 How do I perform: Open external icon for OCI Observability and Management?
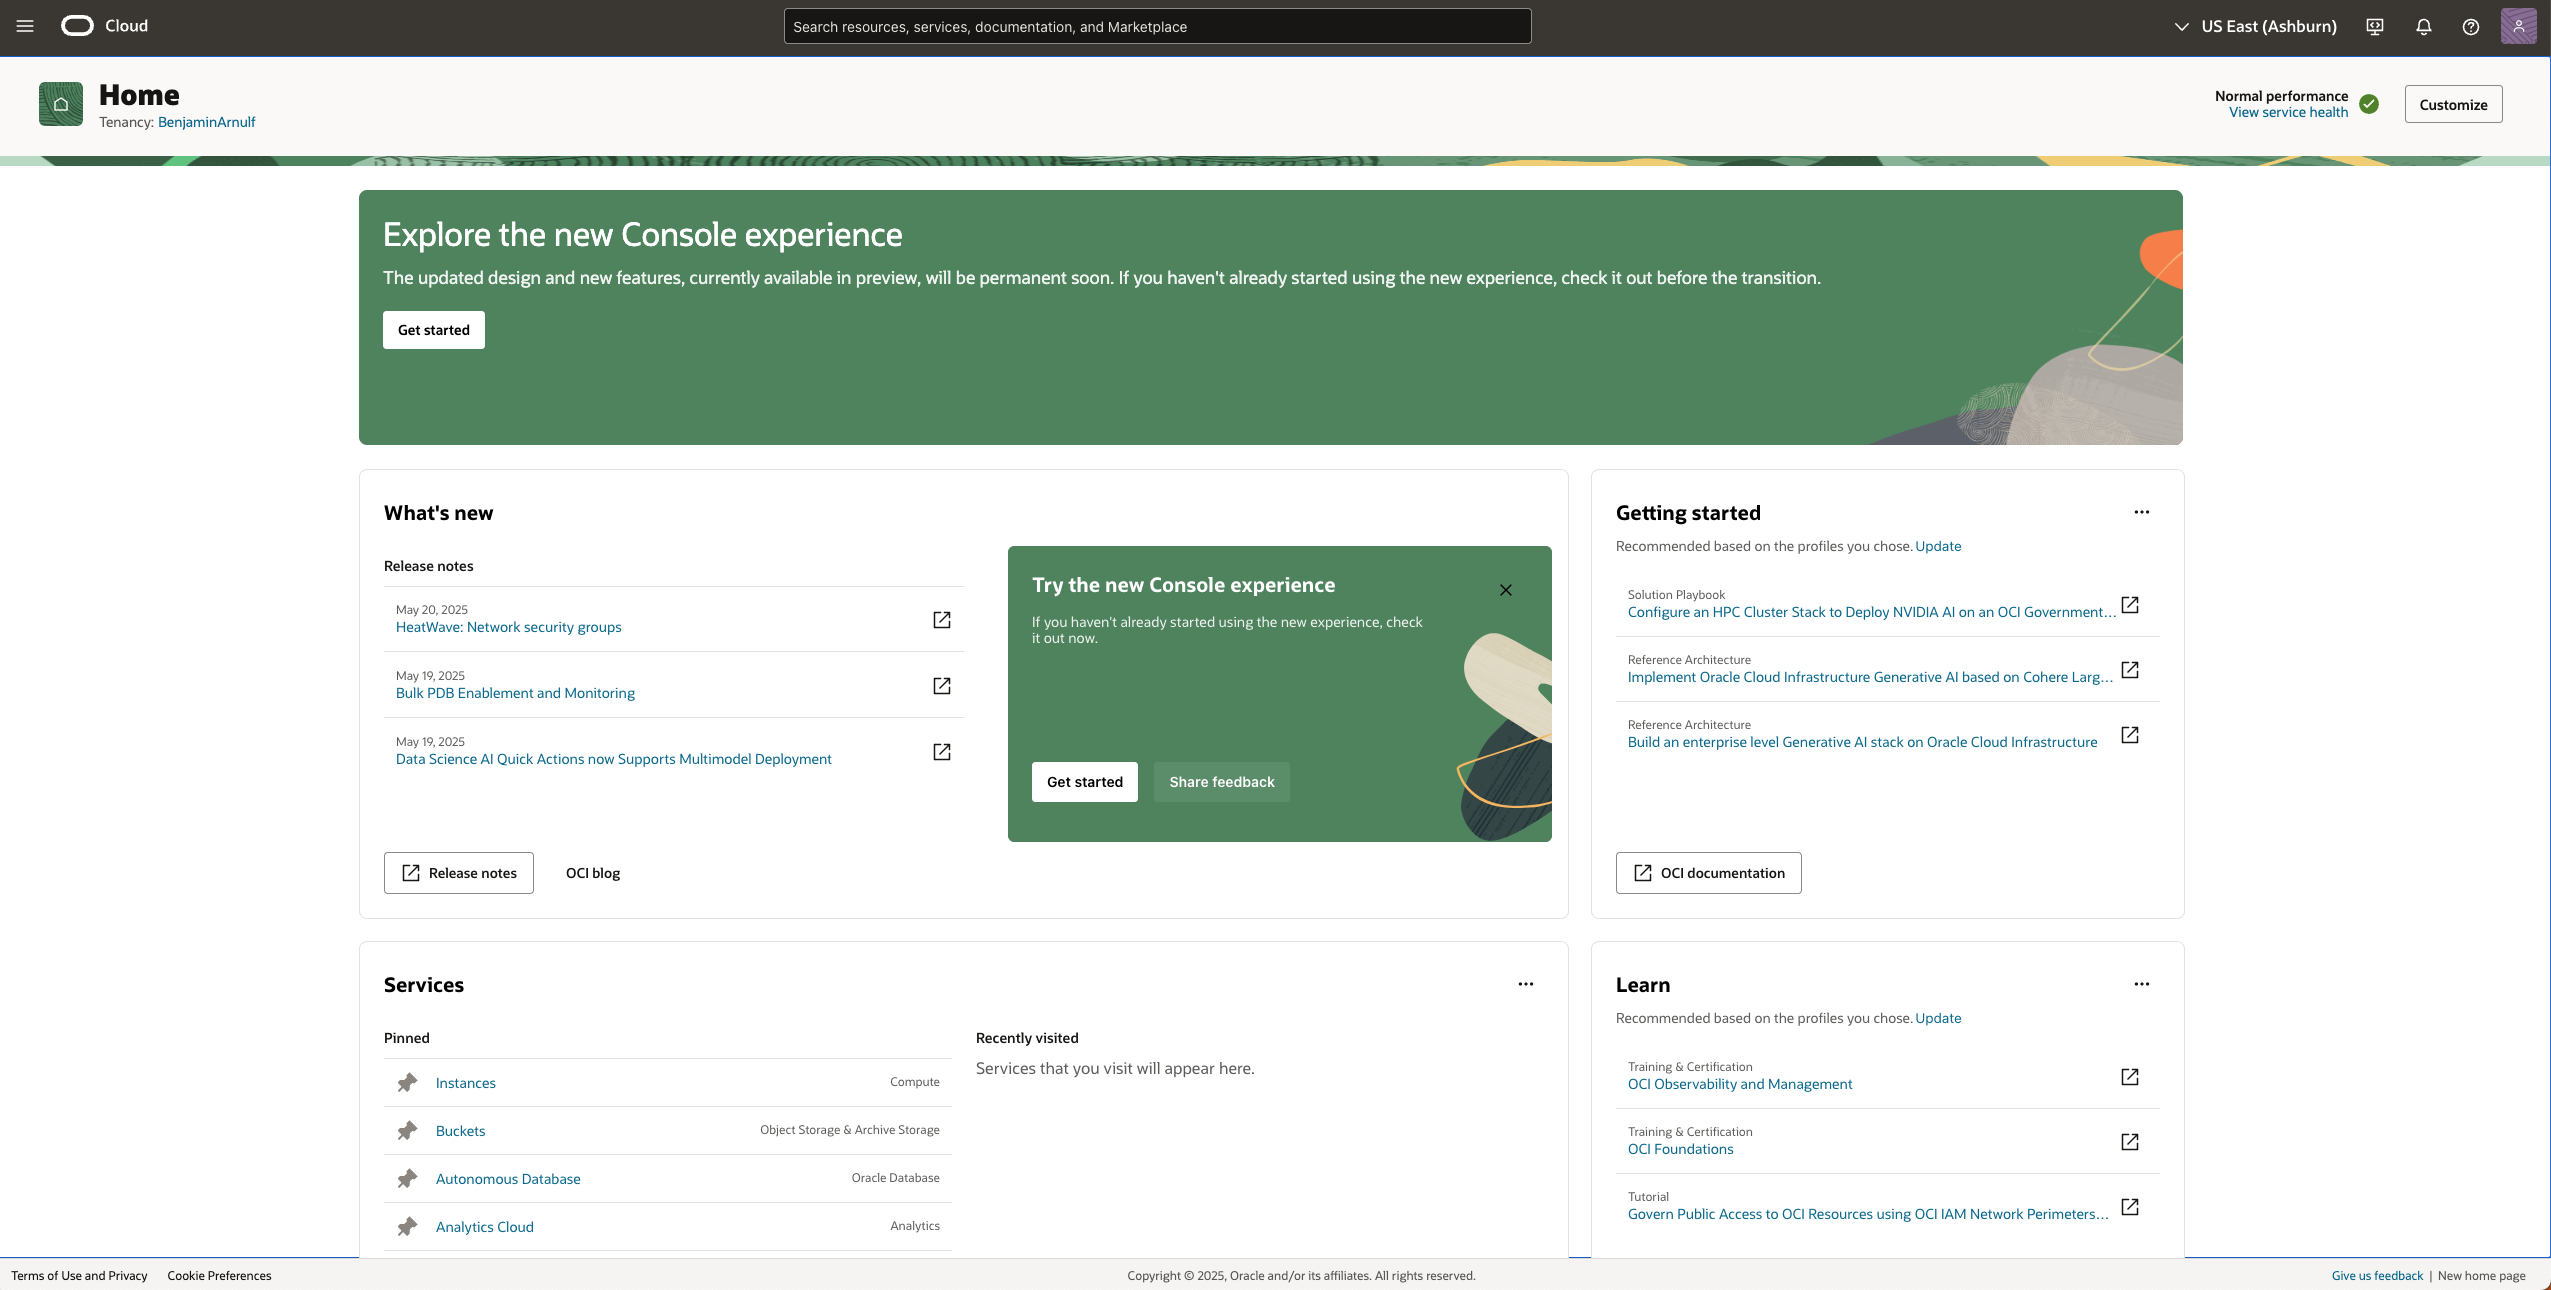click(2130, 1077)
